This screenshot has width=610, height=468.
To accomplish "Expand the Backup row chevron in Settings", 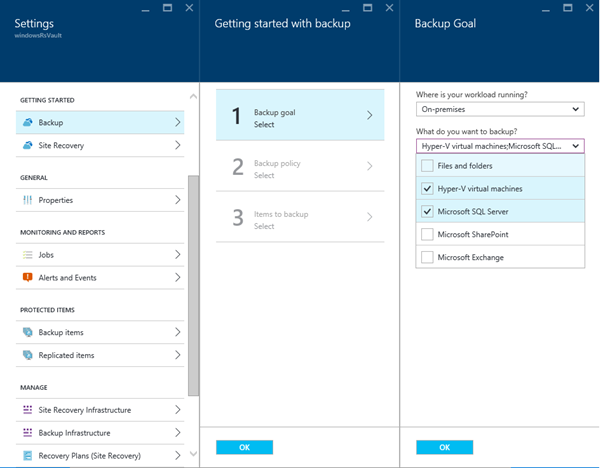I will click(x=177, y=122).
